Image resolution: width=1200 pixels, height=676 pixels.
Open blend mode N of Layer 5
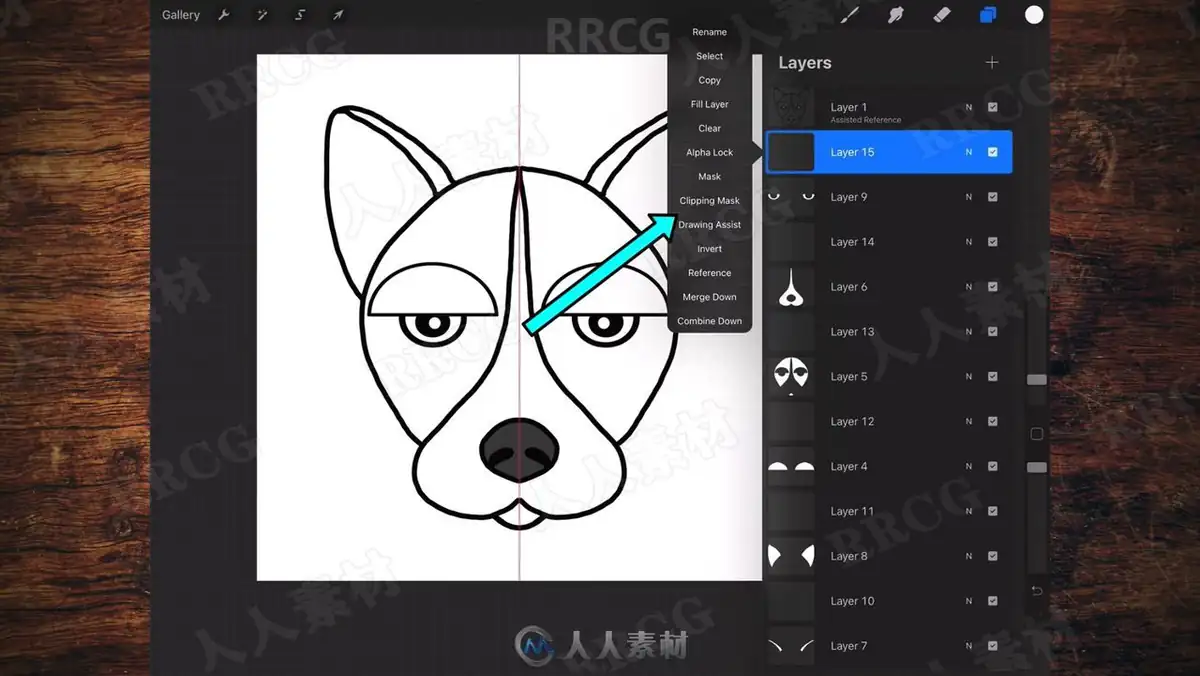[x=968, y=377]
